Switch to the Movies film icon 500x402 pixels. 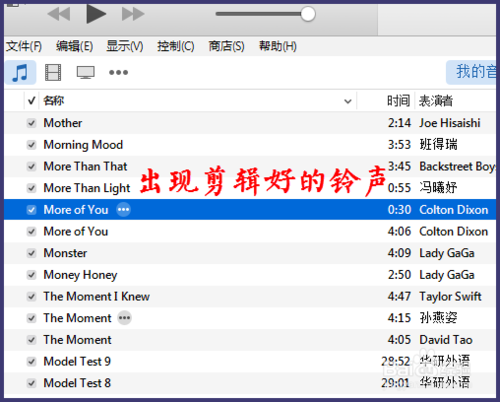click(53, 72)
